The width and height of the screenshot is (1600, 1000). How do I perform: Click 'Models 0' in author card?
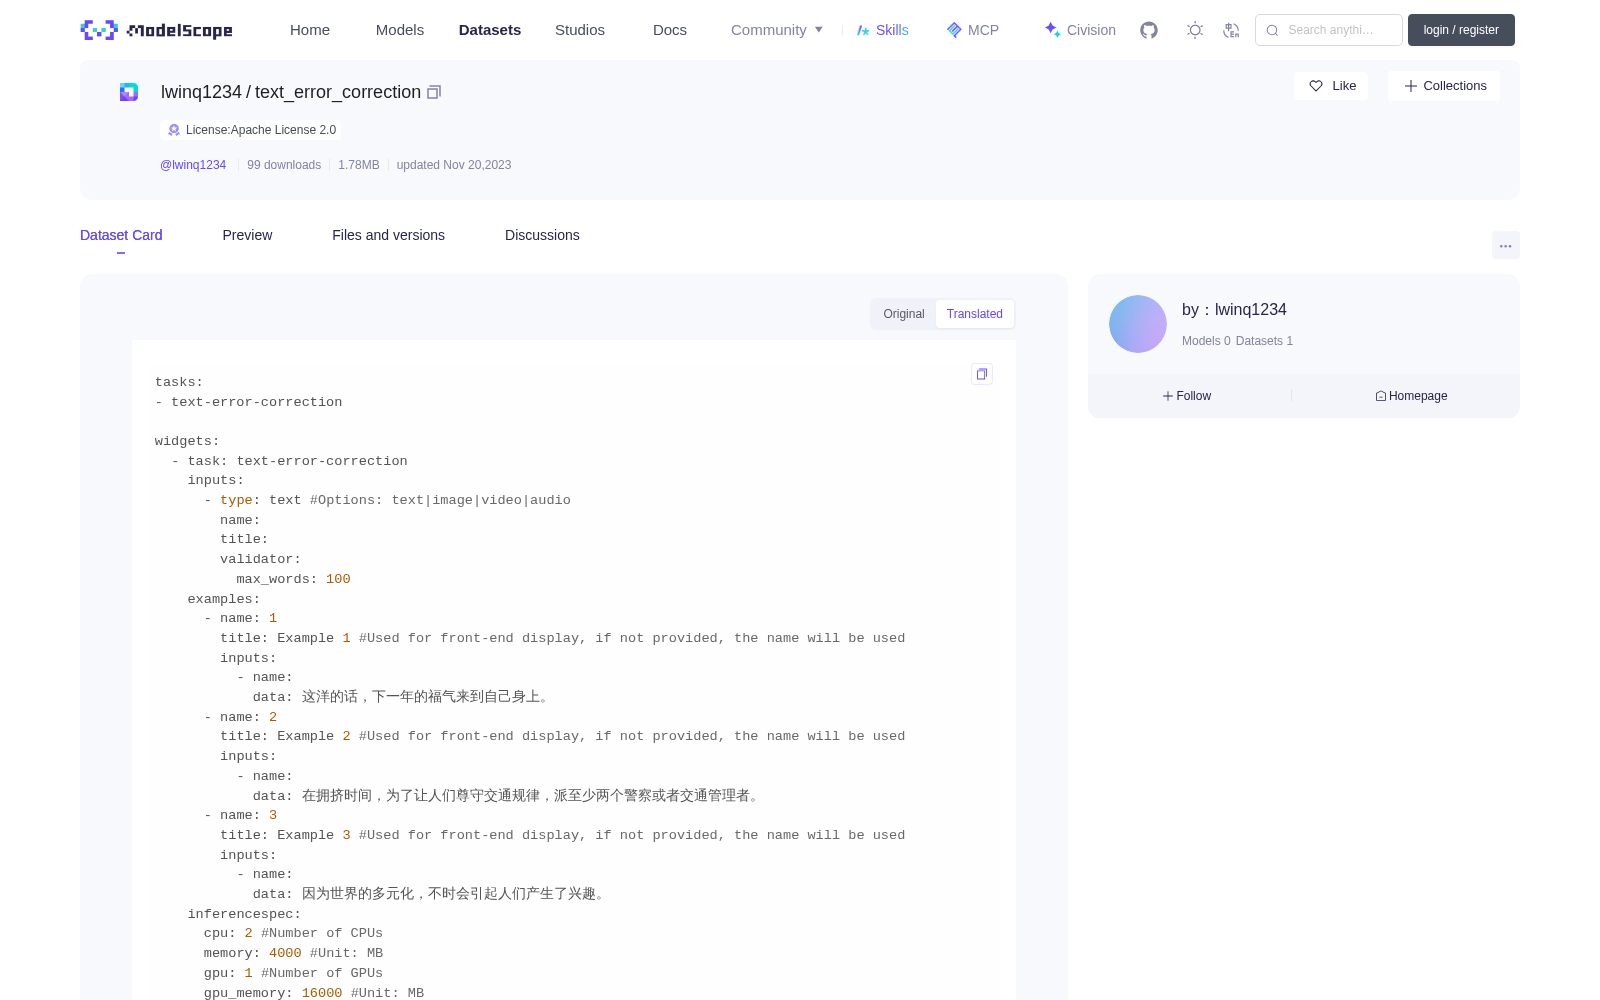[x=1206, y=341]
